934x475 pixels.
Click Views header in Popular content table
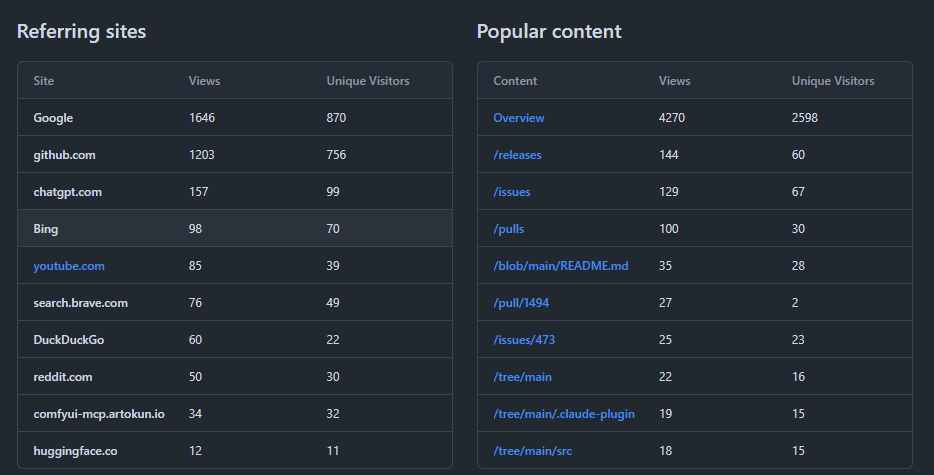click(x=674, y=80)
